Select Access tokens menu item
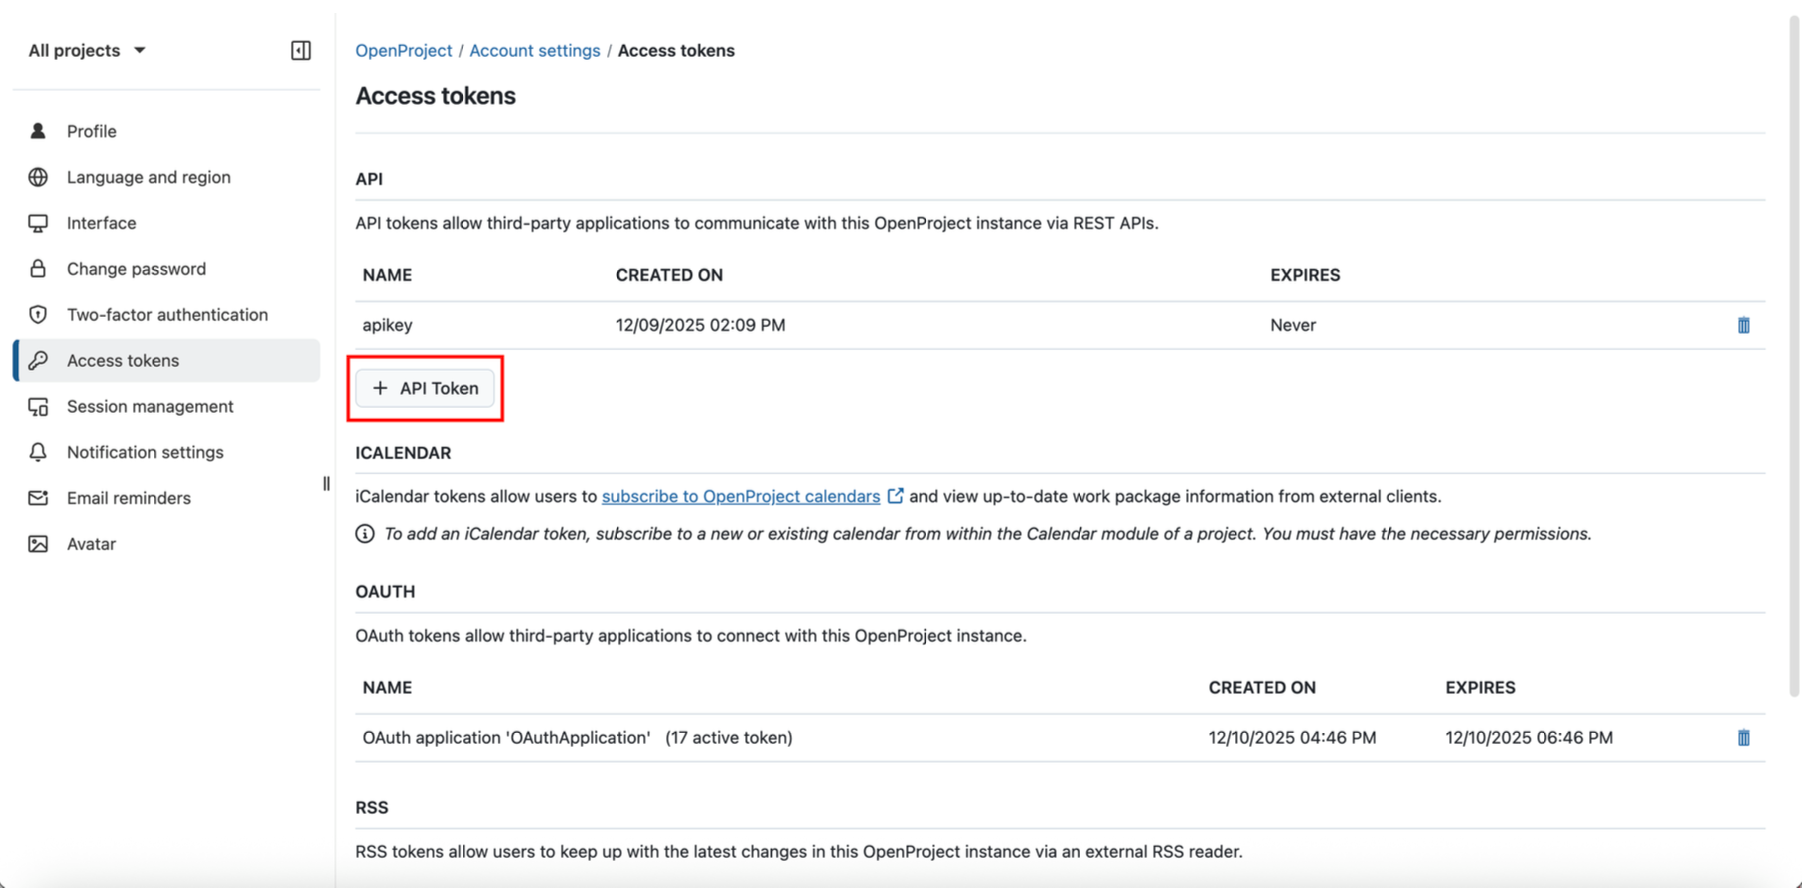Screen dimensions: 1808x888 point(166,360)
